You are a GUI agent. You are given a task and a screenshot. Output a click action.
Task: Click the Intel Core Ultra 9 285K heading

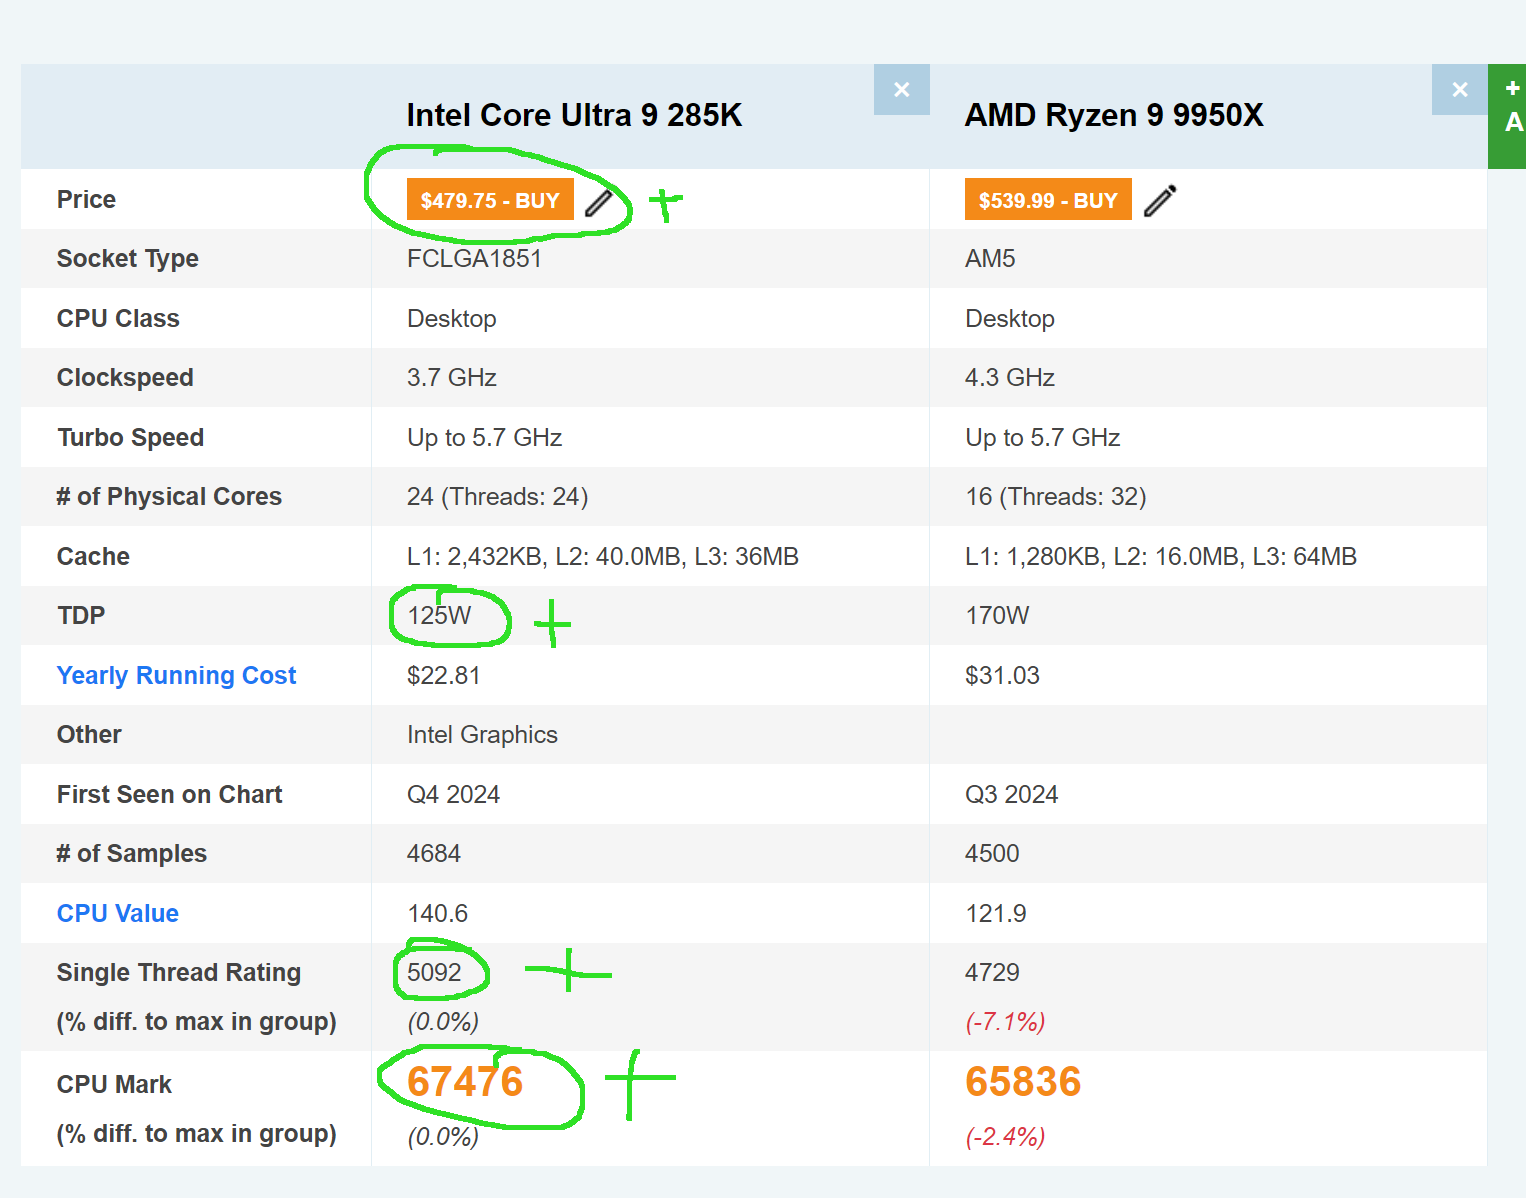[574, 115]
